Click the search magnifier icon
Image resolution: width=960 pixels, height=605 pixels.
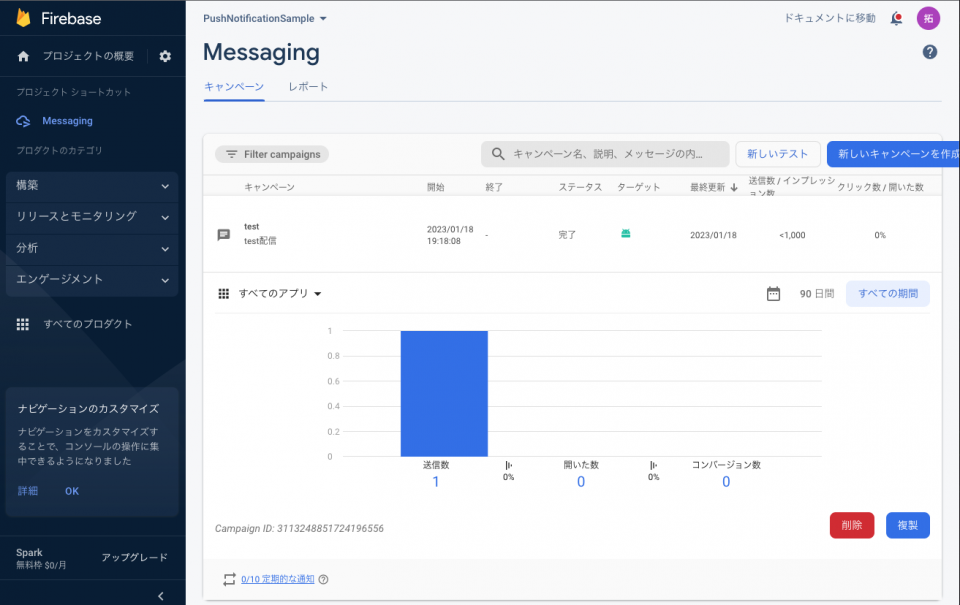pyautogui.click(x=497, y=154)
